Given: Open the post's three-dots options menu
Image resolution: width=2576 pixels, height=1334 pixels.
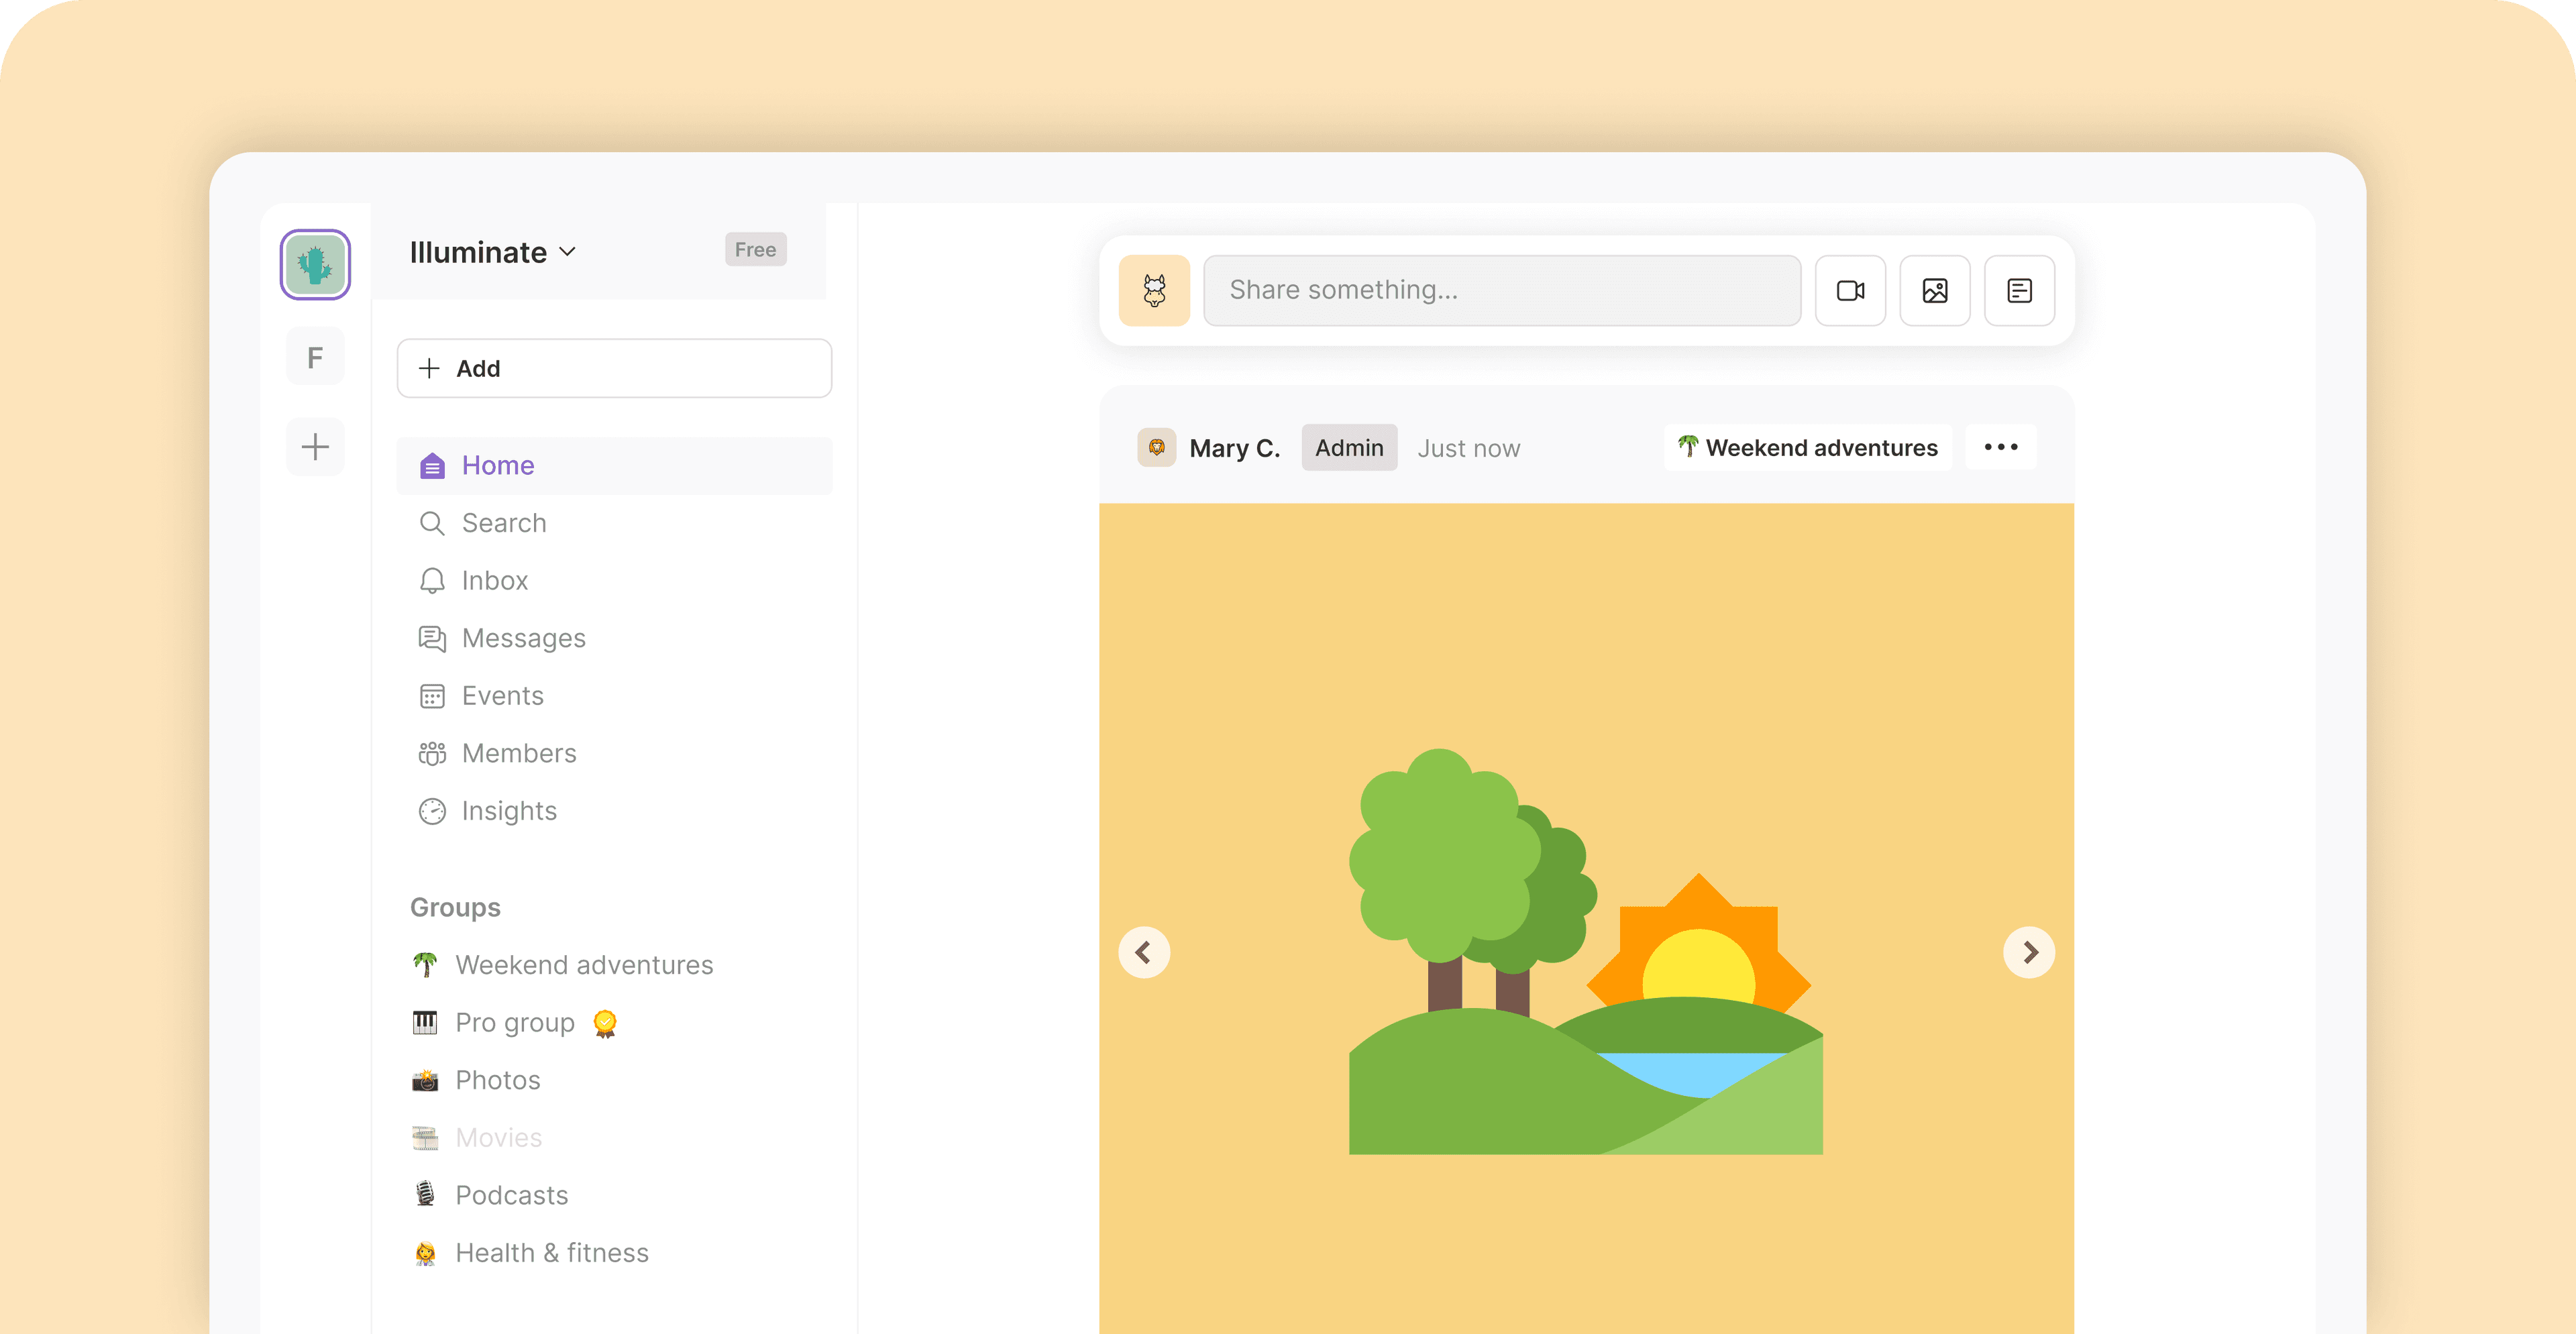Looking at the screenshot, I should click(2000, 447).
